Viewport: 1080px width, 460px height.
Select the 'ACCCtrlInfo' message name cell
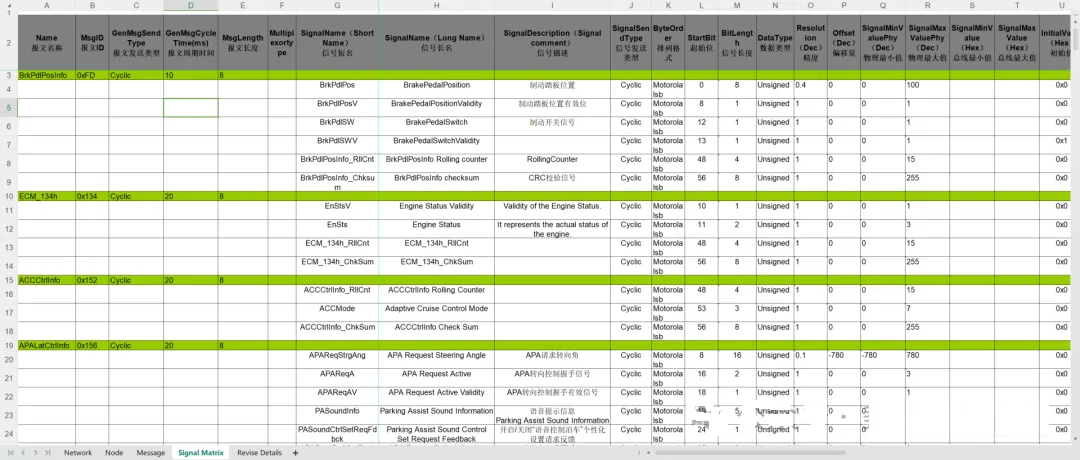[46, 280]
